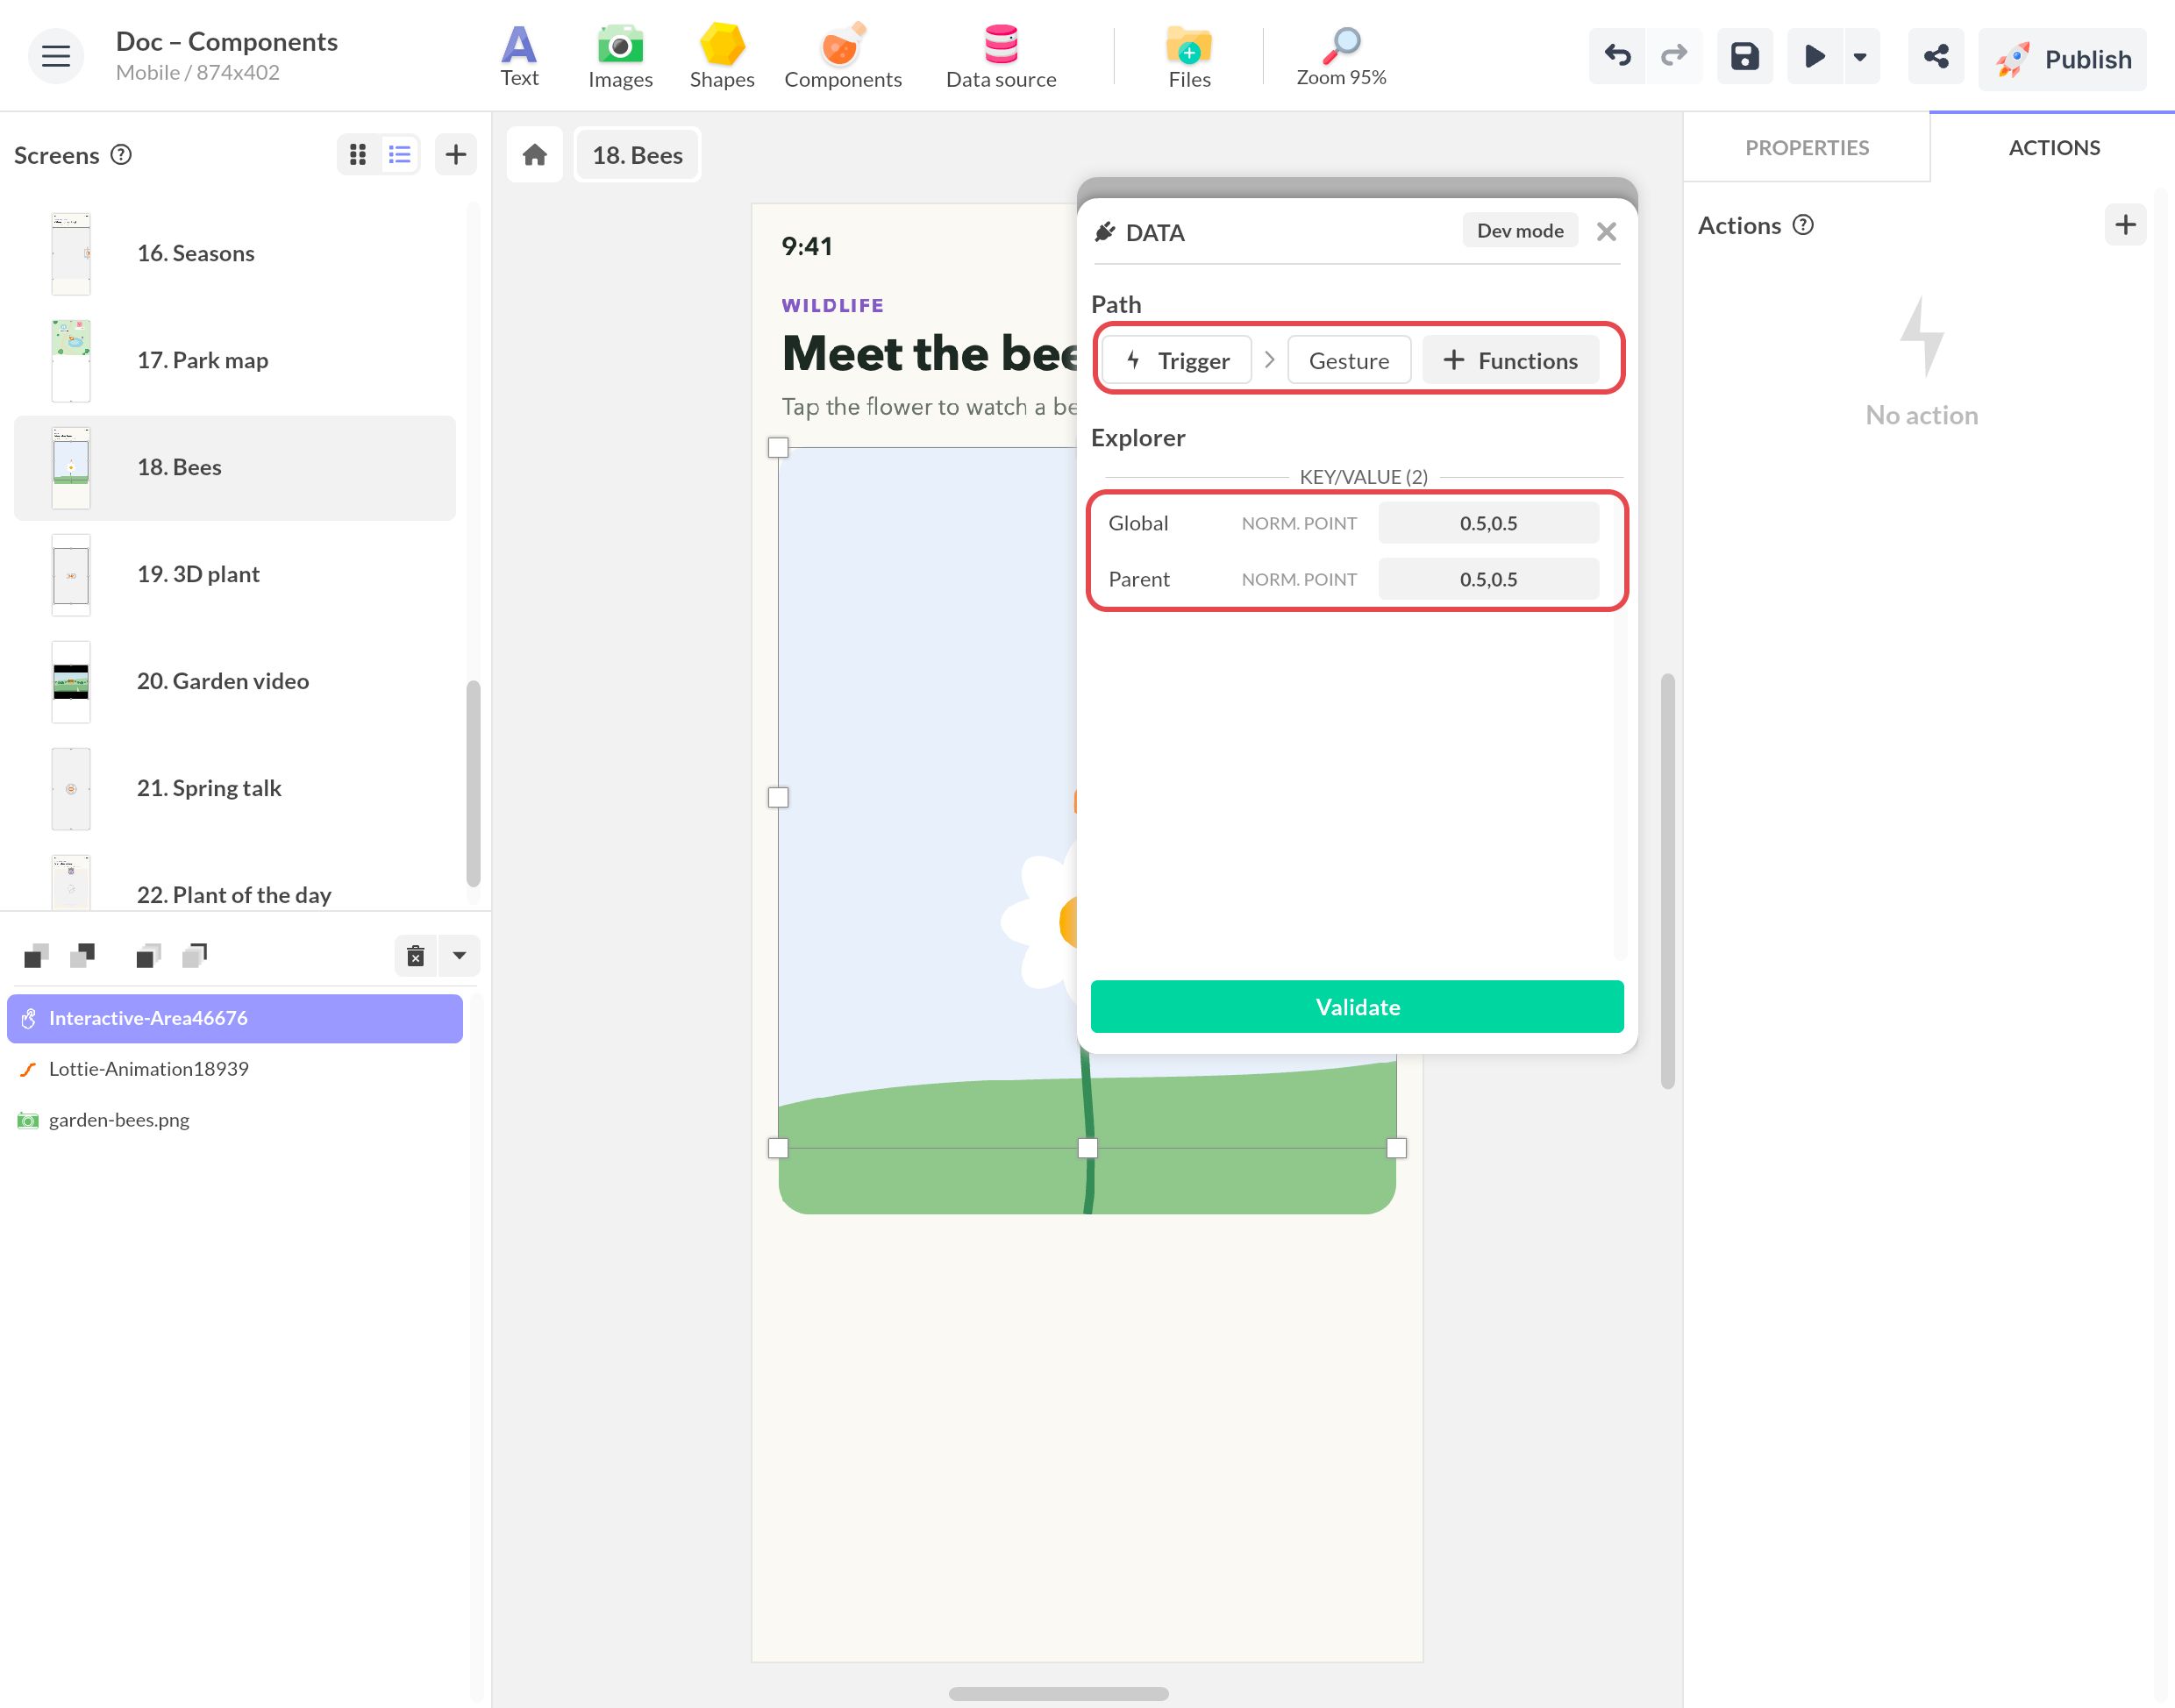Select the Interactive-Area46676 layer
2175x1708 pixels.
235,1018
